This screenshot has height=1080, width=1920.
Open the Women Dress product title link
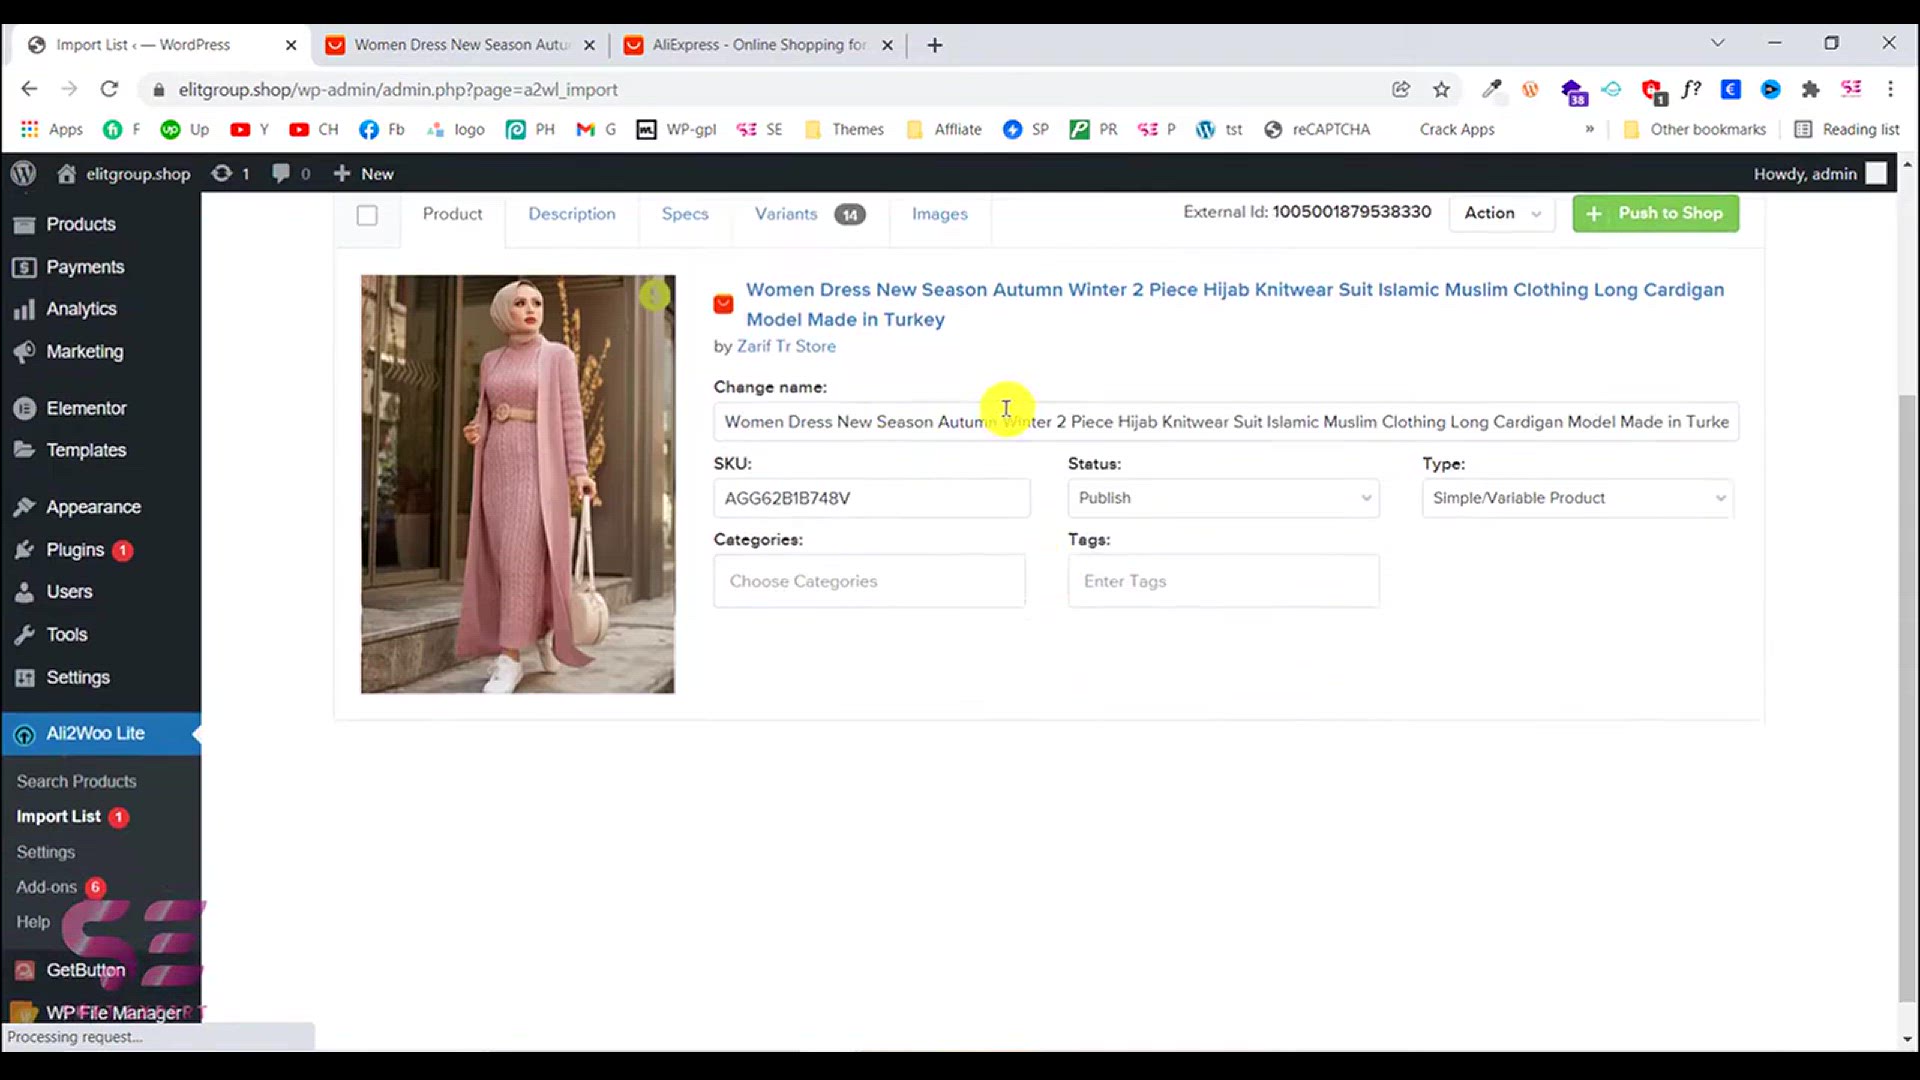click(1235, 304)
